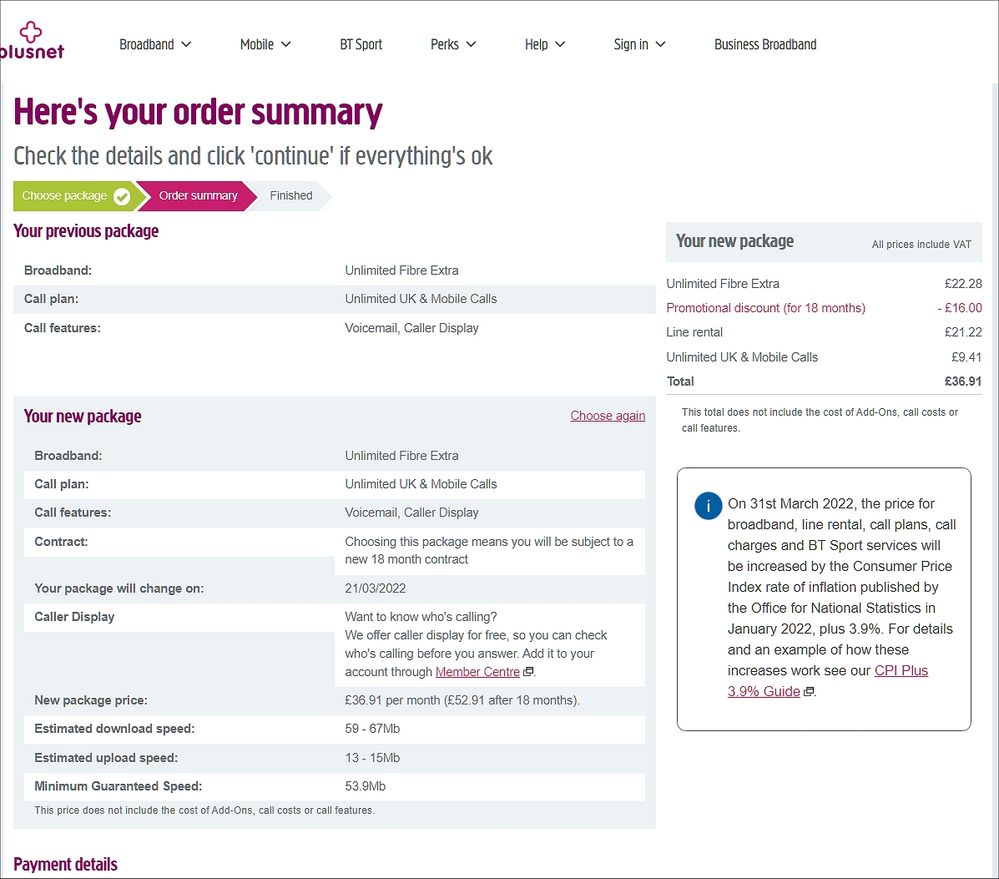Click the Order summary progress step
Viewport: 999px width, 879px height.
click(196, 196)
